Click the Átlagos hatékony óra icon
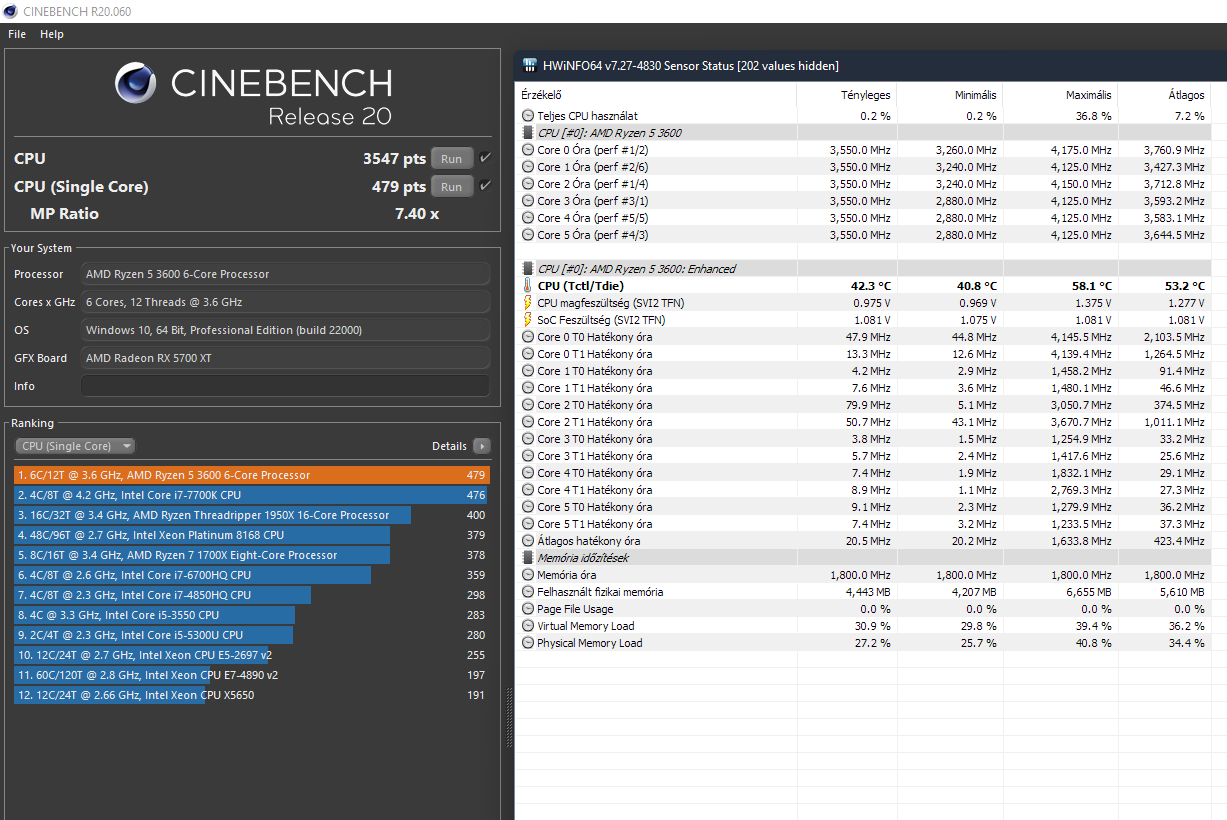The height and width of the screenshot is (820, 1227). 528,541
